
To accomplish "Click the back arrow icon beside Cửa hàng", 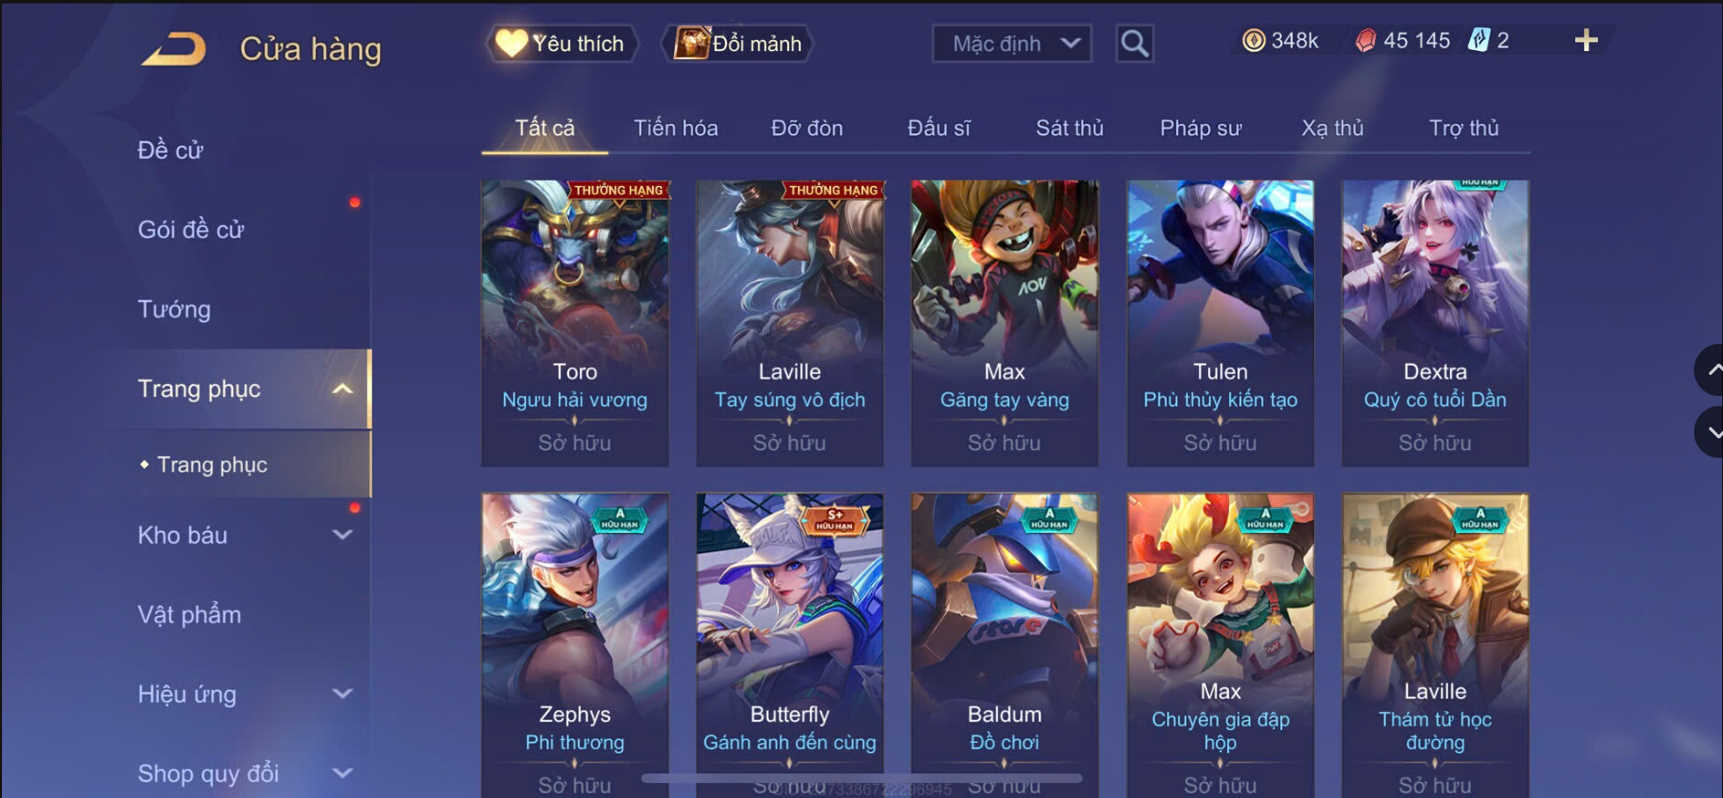I will (x=174, y=48).
